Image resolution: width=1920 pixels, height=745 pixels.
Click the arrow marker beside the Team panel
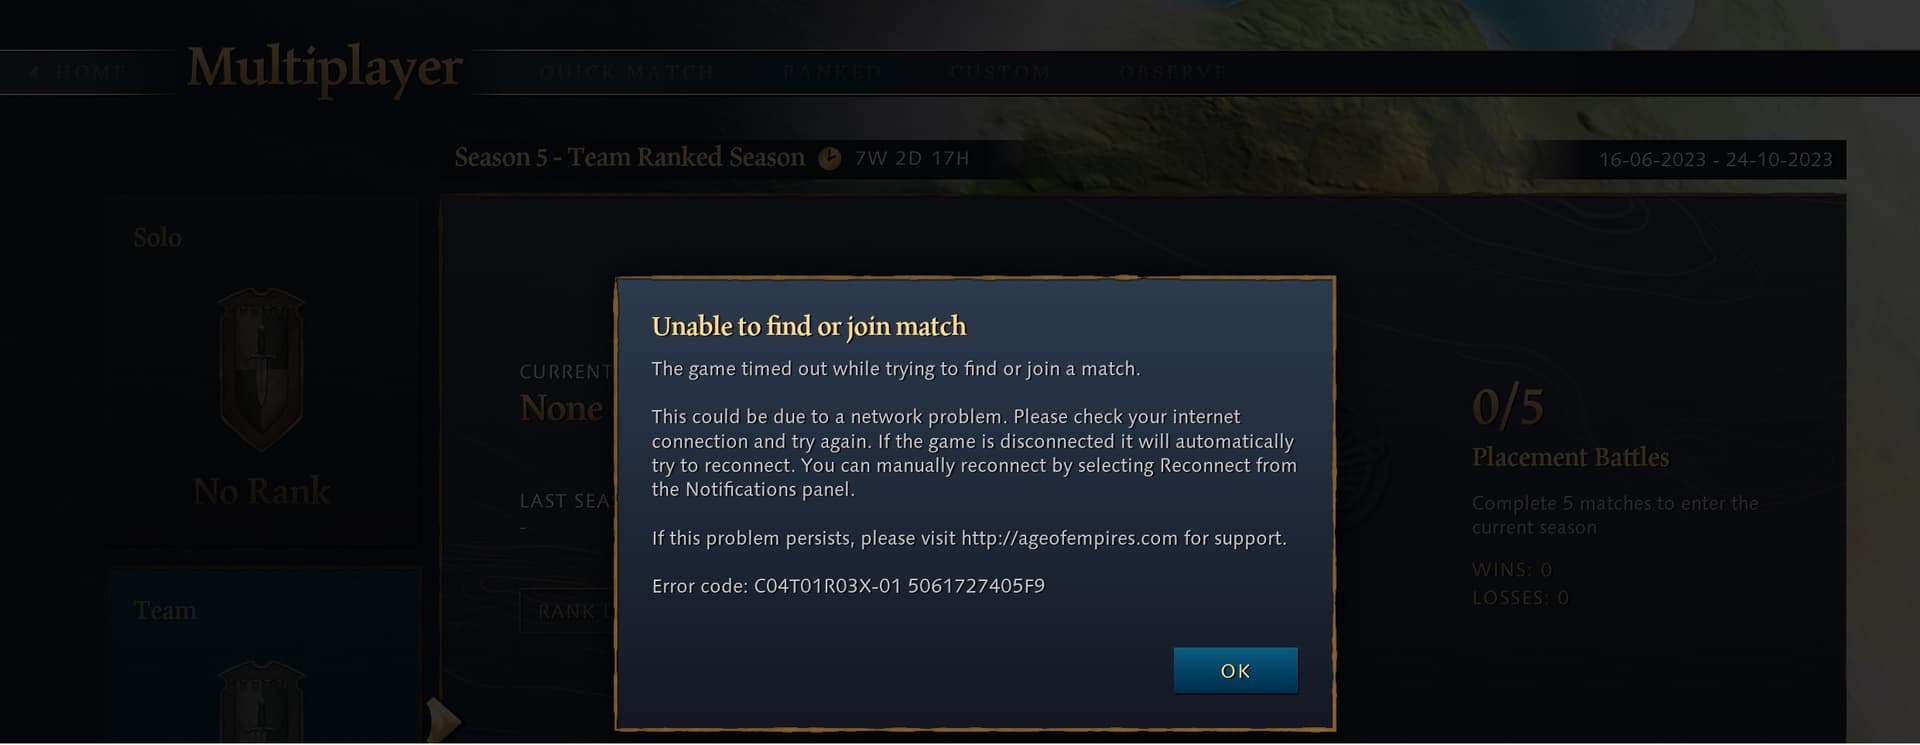pyautogui.click(x=443, y=719)
